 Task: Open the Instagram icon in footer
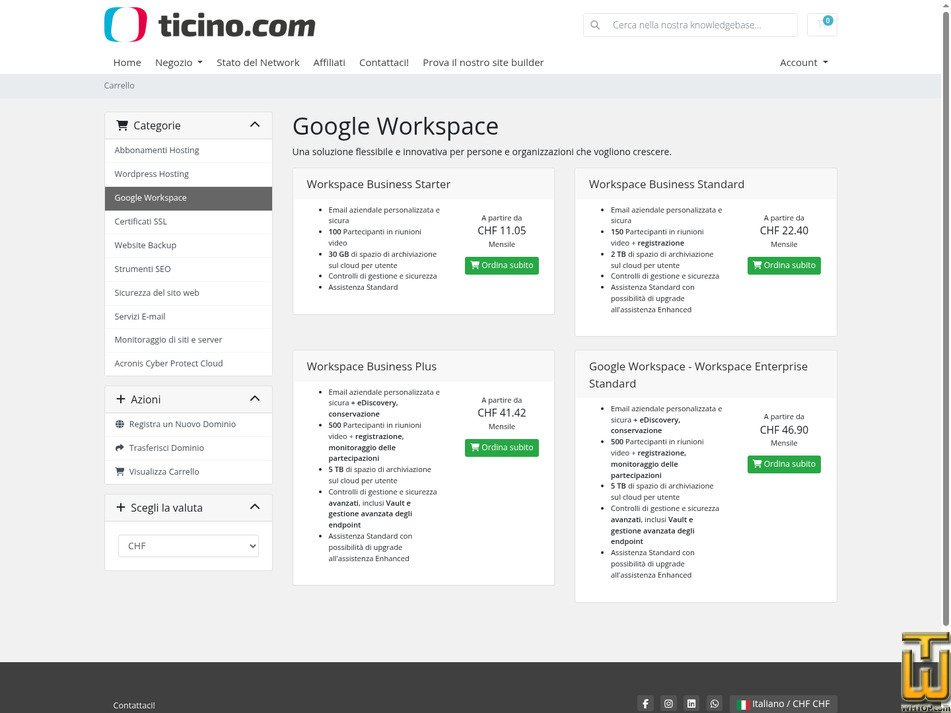[668, 703]
